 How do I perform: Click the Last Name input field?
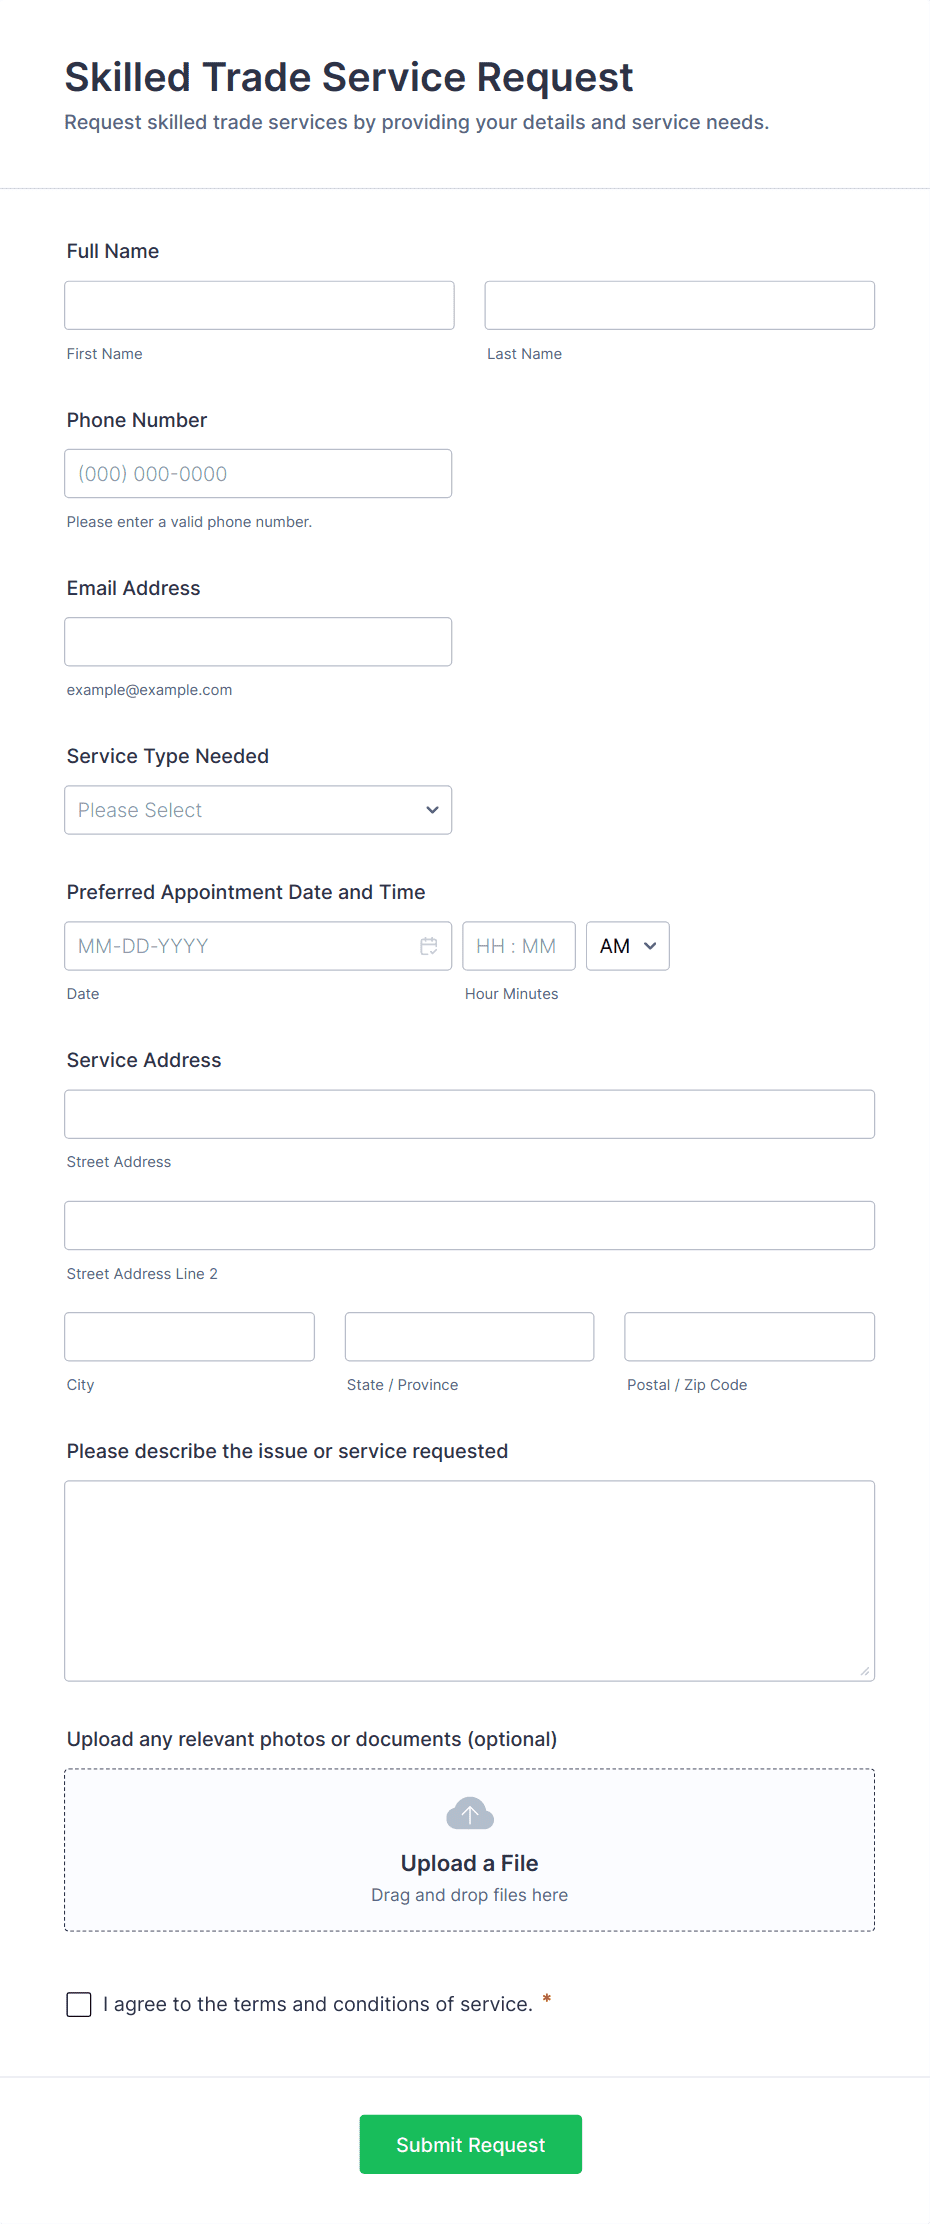tap(679, 305)
